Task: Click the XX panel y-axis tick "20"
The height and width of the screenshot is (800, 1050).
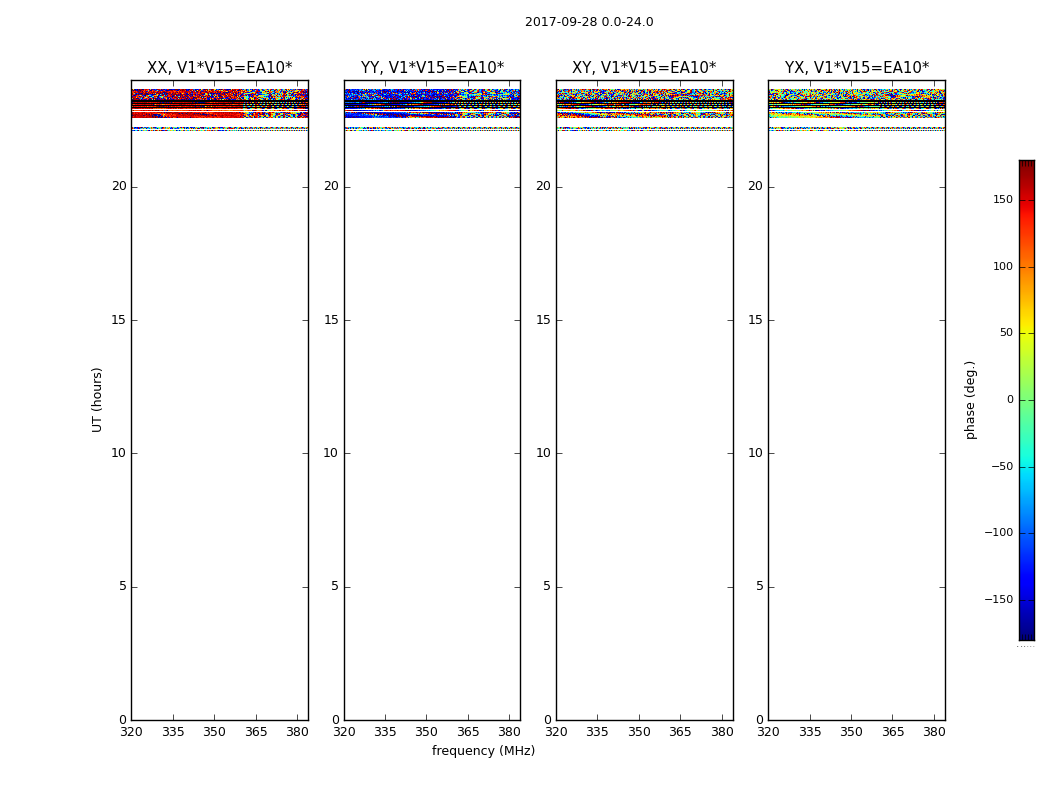Action: 119,186
